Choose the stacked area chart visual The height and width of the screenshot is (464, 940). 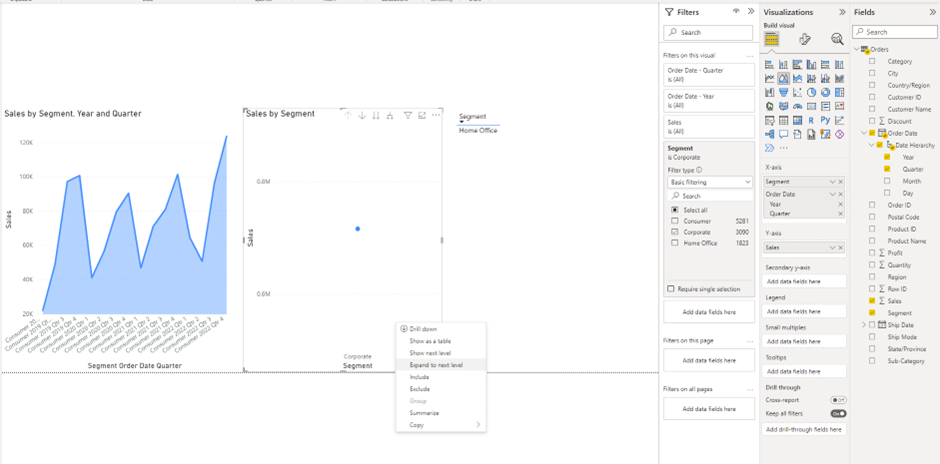pos(797,78)
